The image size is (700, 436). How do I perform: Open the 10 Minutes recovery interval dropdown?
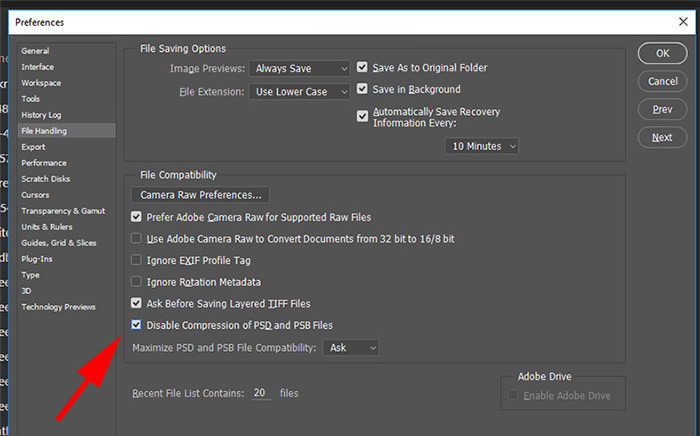point(482,146)
